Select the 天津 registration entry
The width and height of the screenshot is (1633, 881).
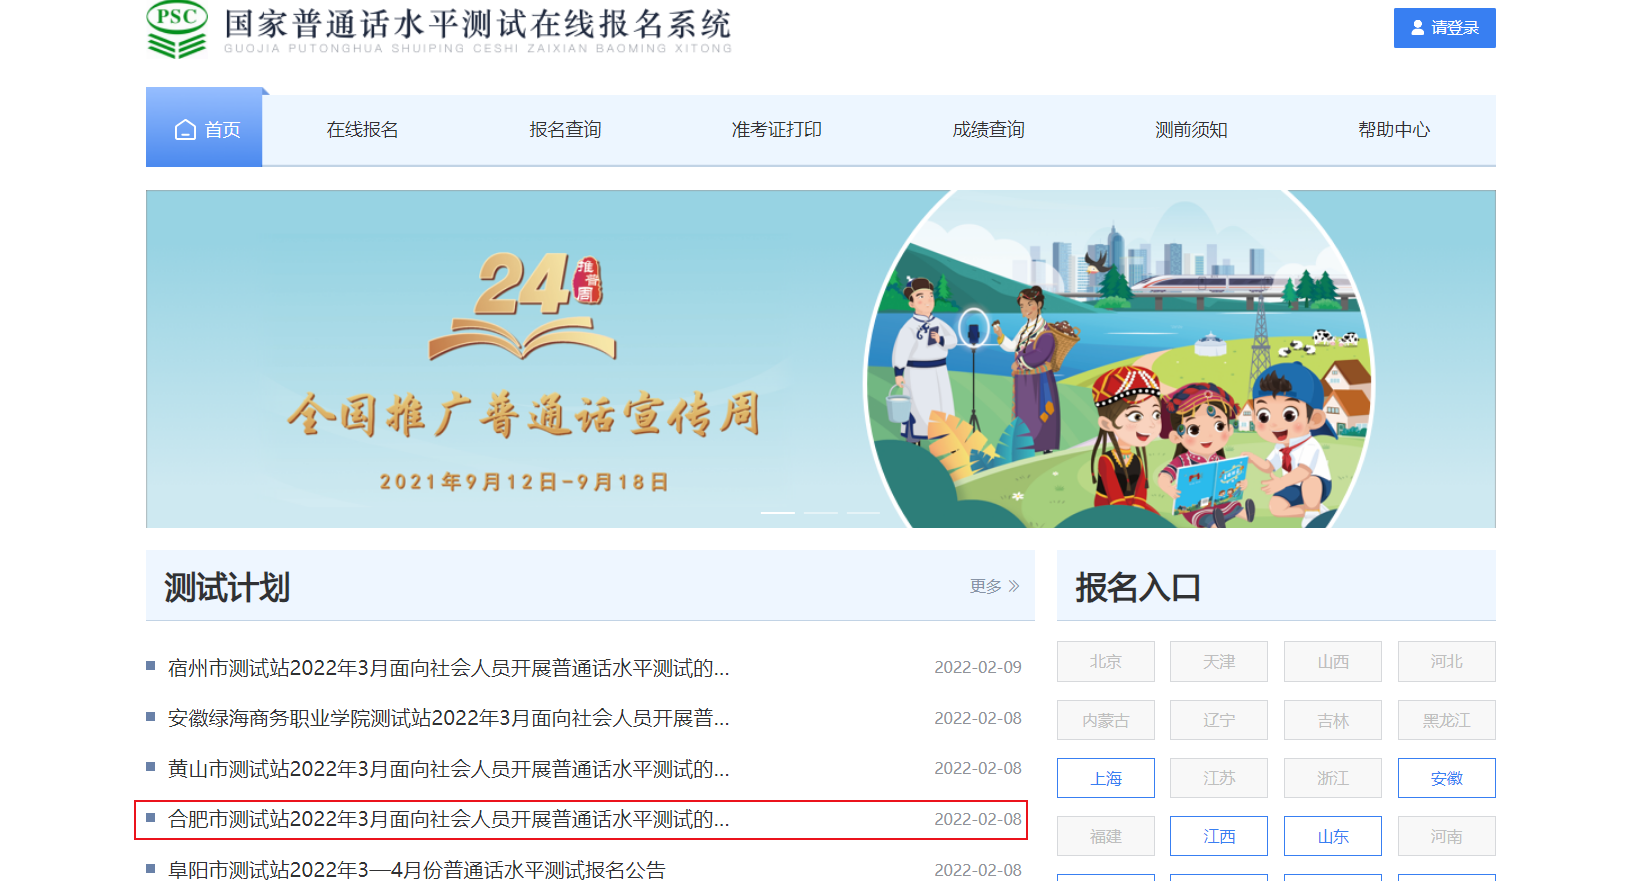point(1219,662)
